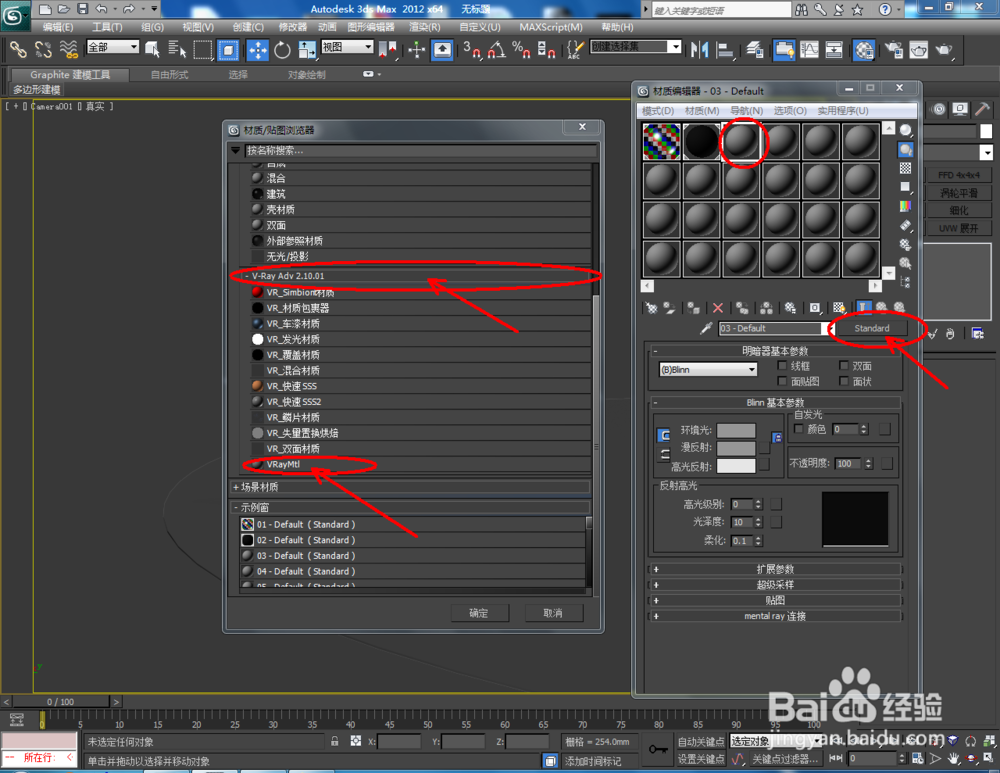Viewport: 1000px width, 773px height.
Task: Select the Rotate tool in main toolbar
Action: [282, 50]
